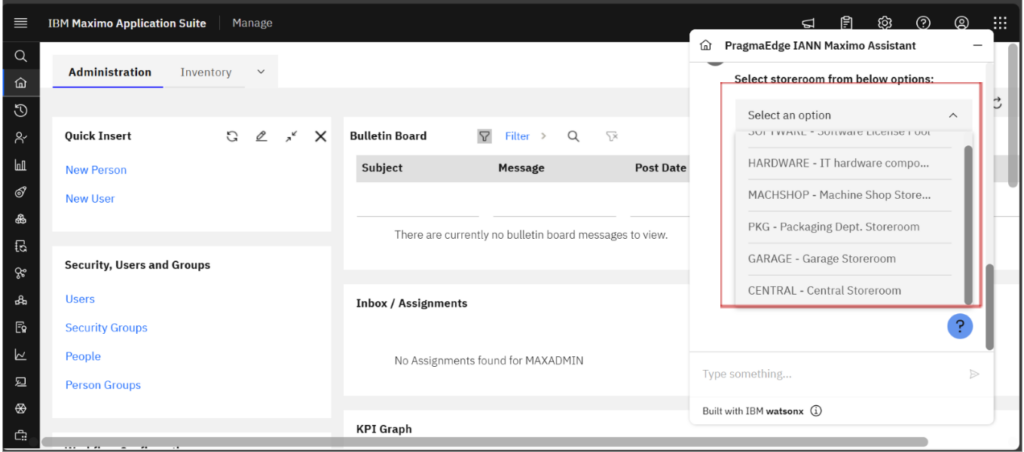Viewport: 1024px width, 452px height.
Task: Click the person-with-checkmark sidebar icon
Action: tap(20, 138)
